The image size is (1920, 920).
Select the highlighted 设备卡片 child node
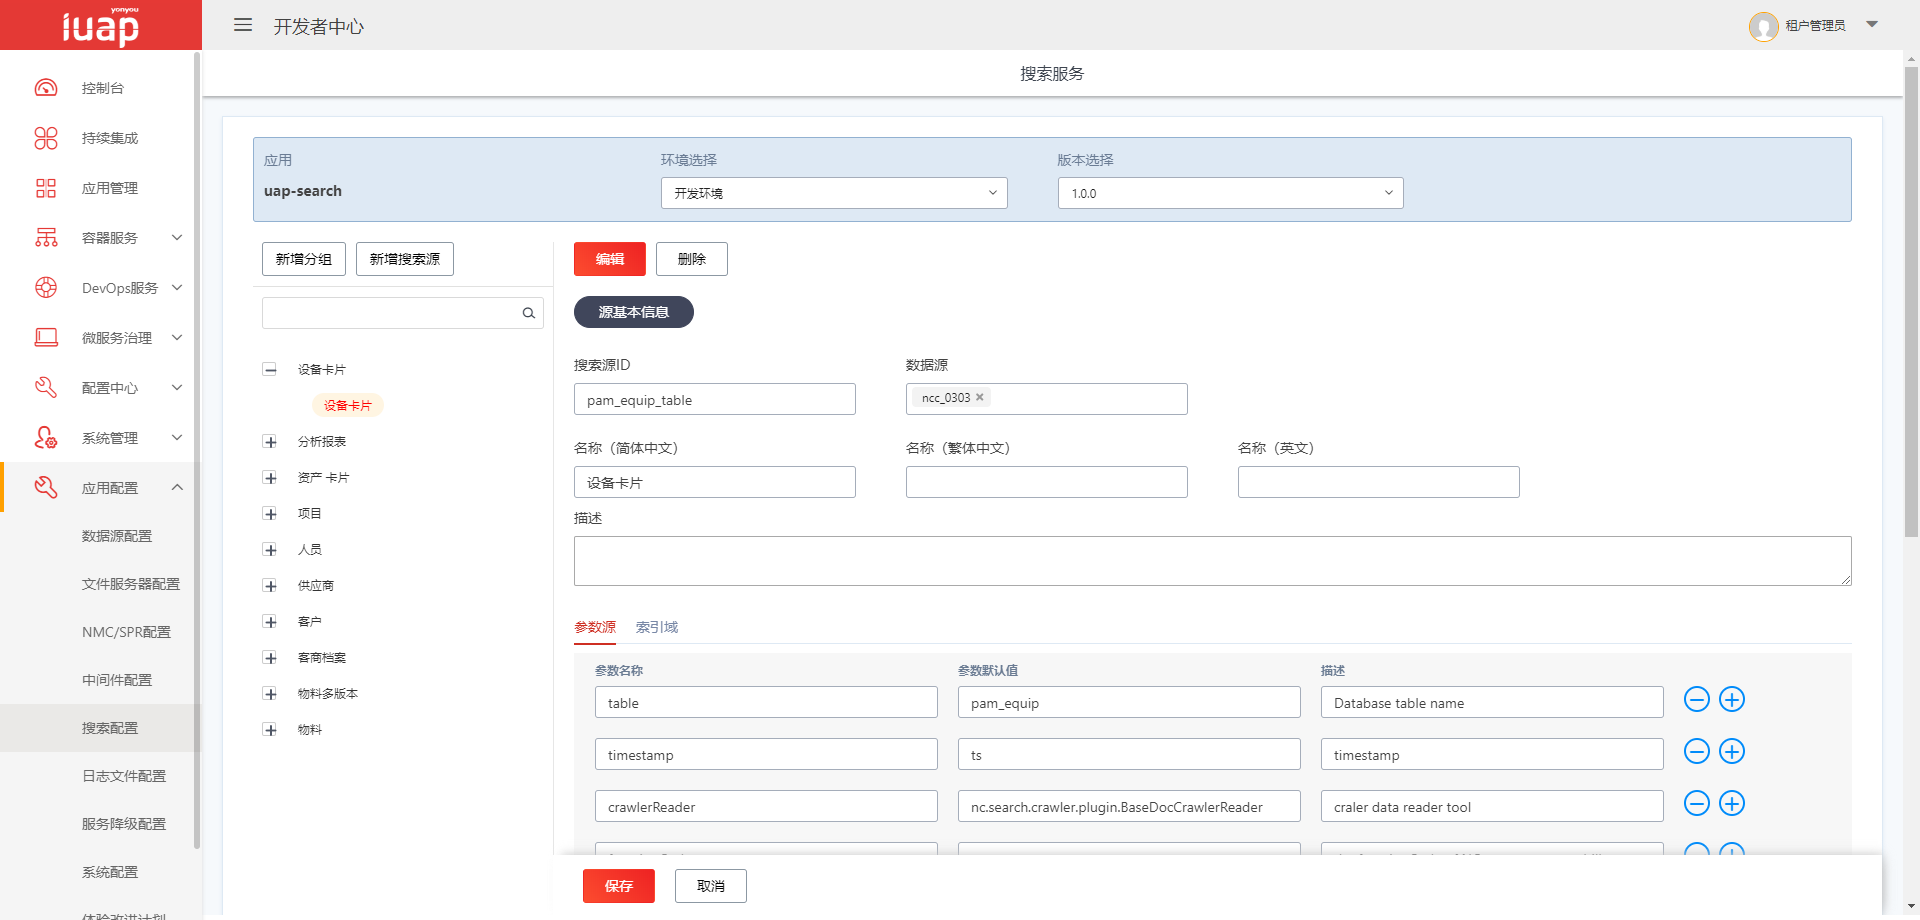(348, 405)
